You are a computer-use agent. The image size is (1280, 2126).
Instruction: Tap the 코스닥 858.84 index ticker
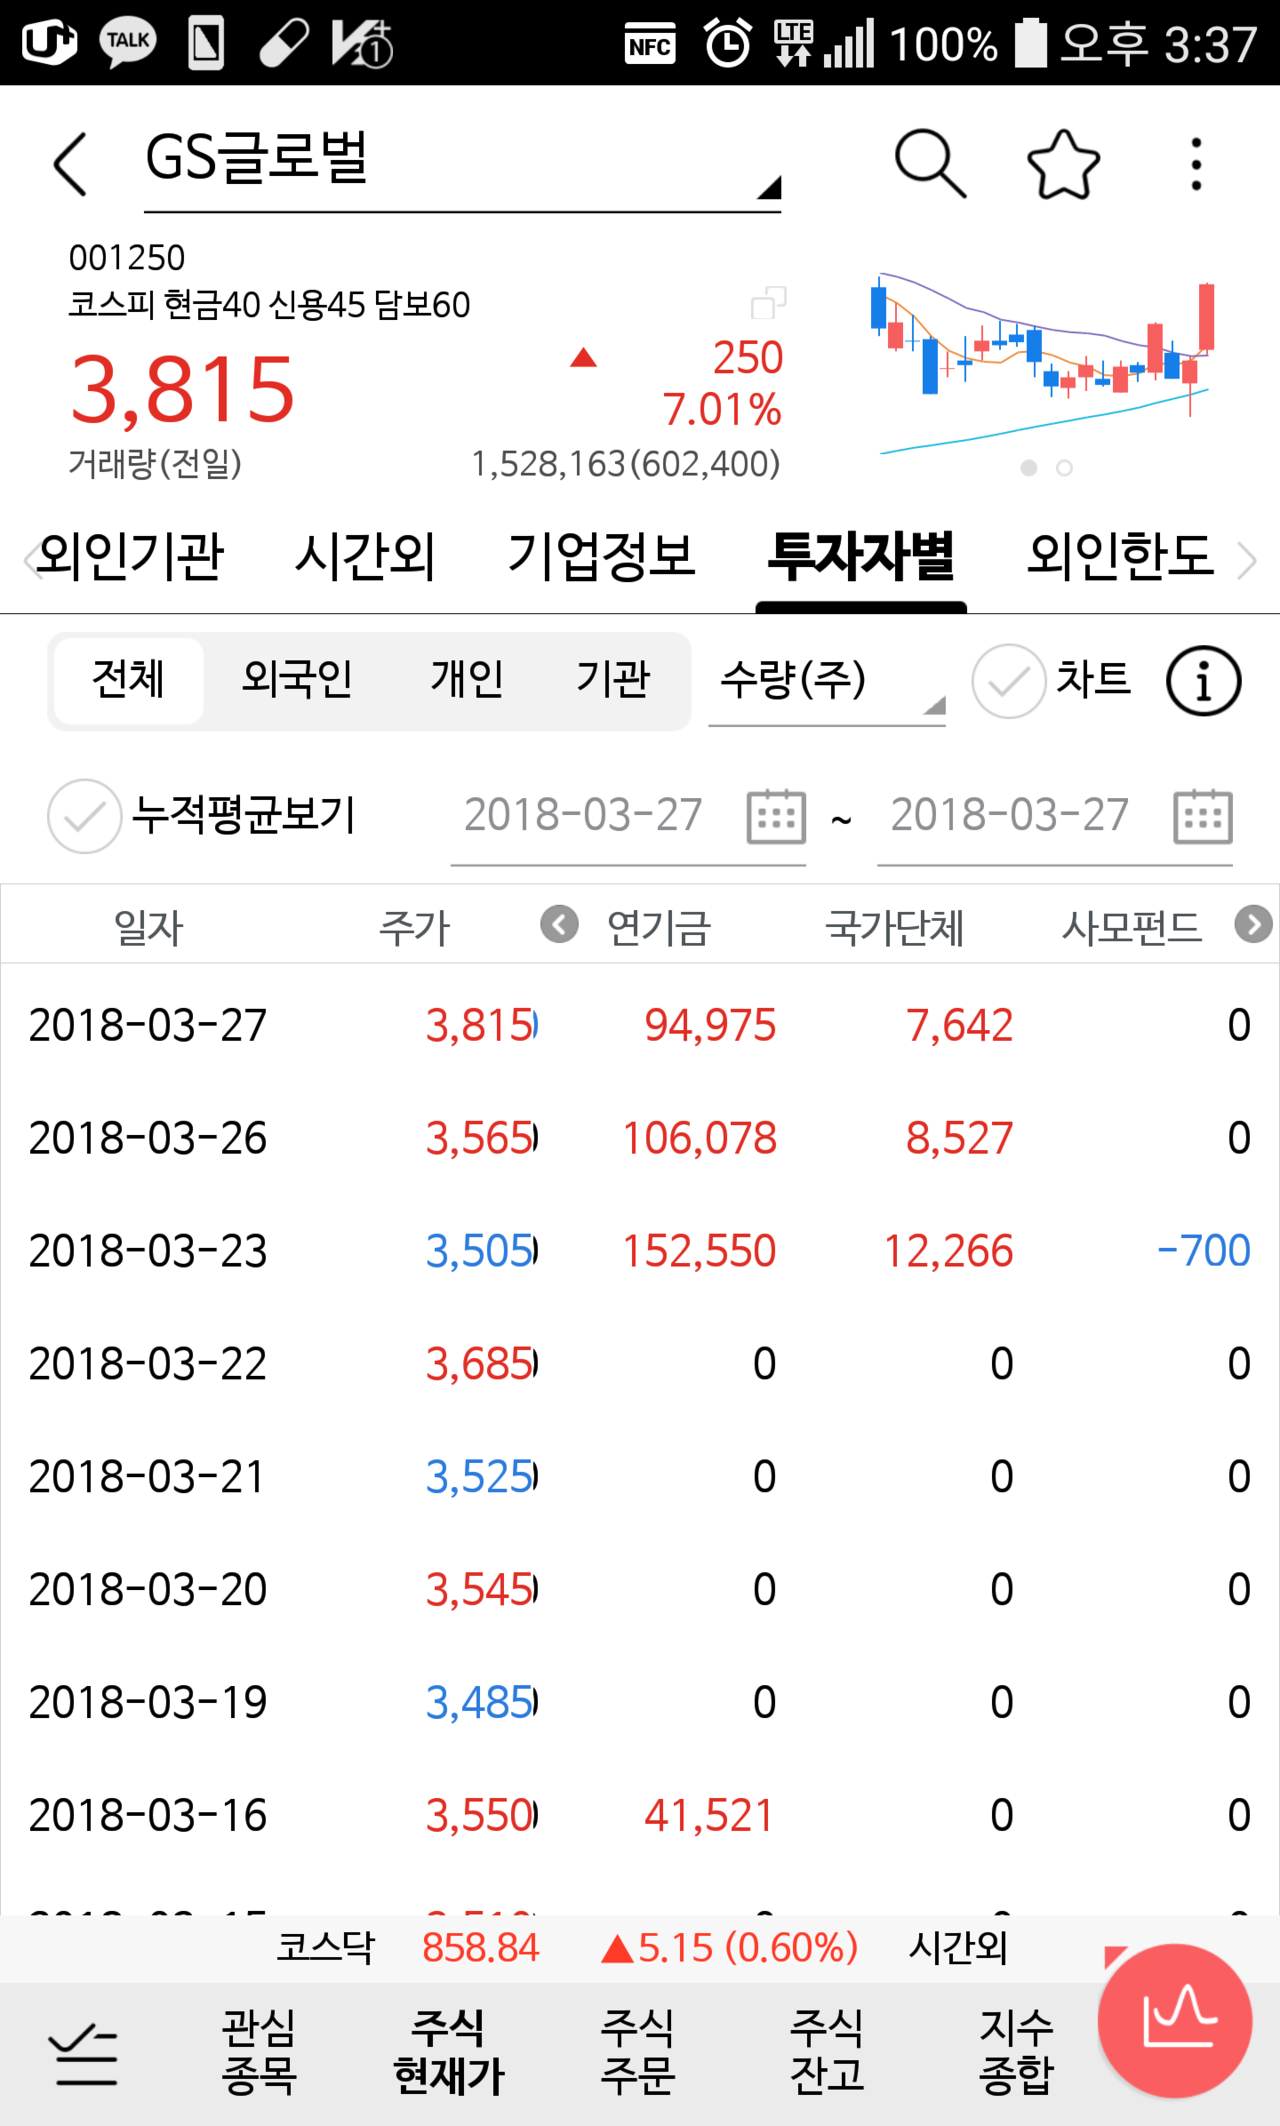pyautogui.click(x=408, y=1948)
